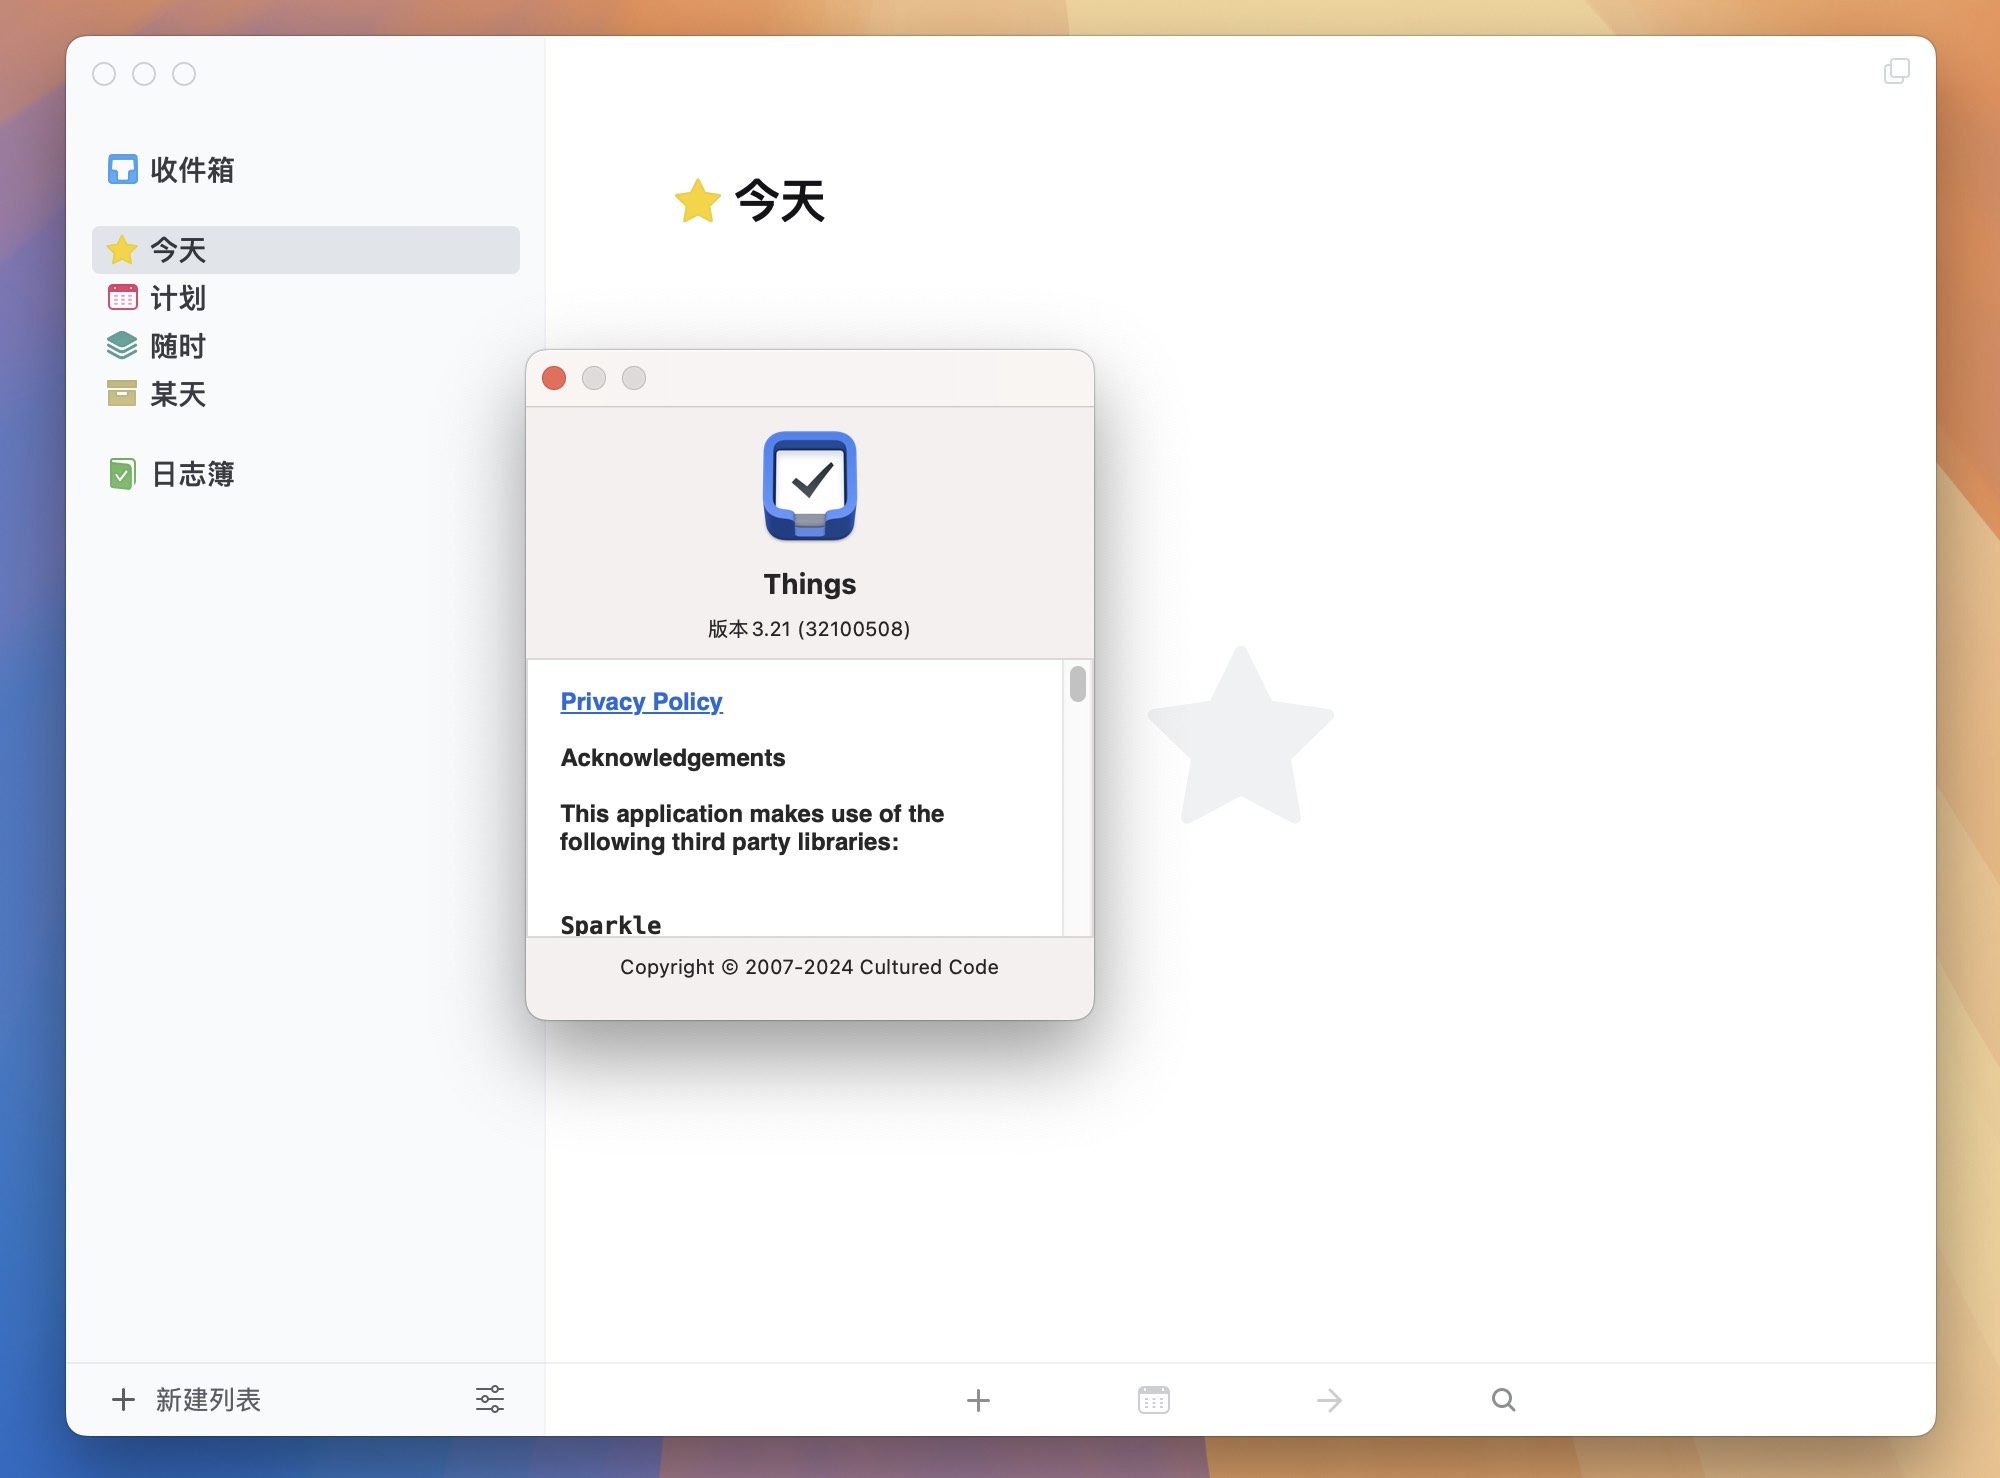Click new task add (+) icon bottom center
2000x1478 pixels.
[x=978, y=1400]
